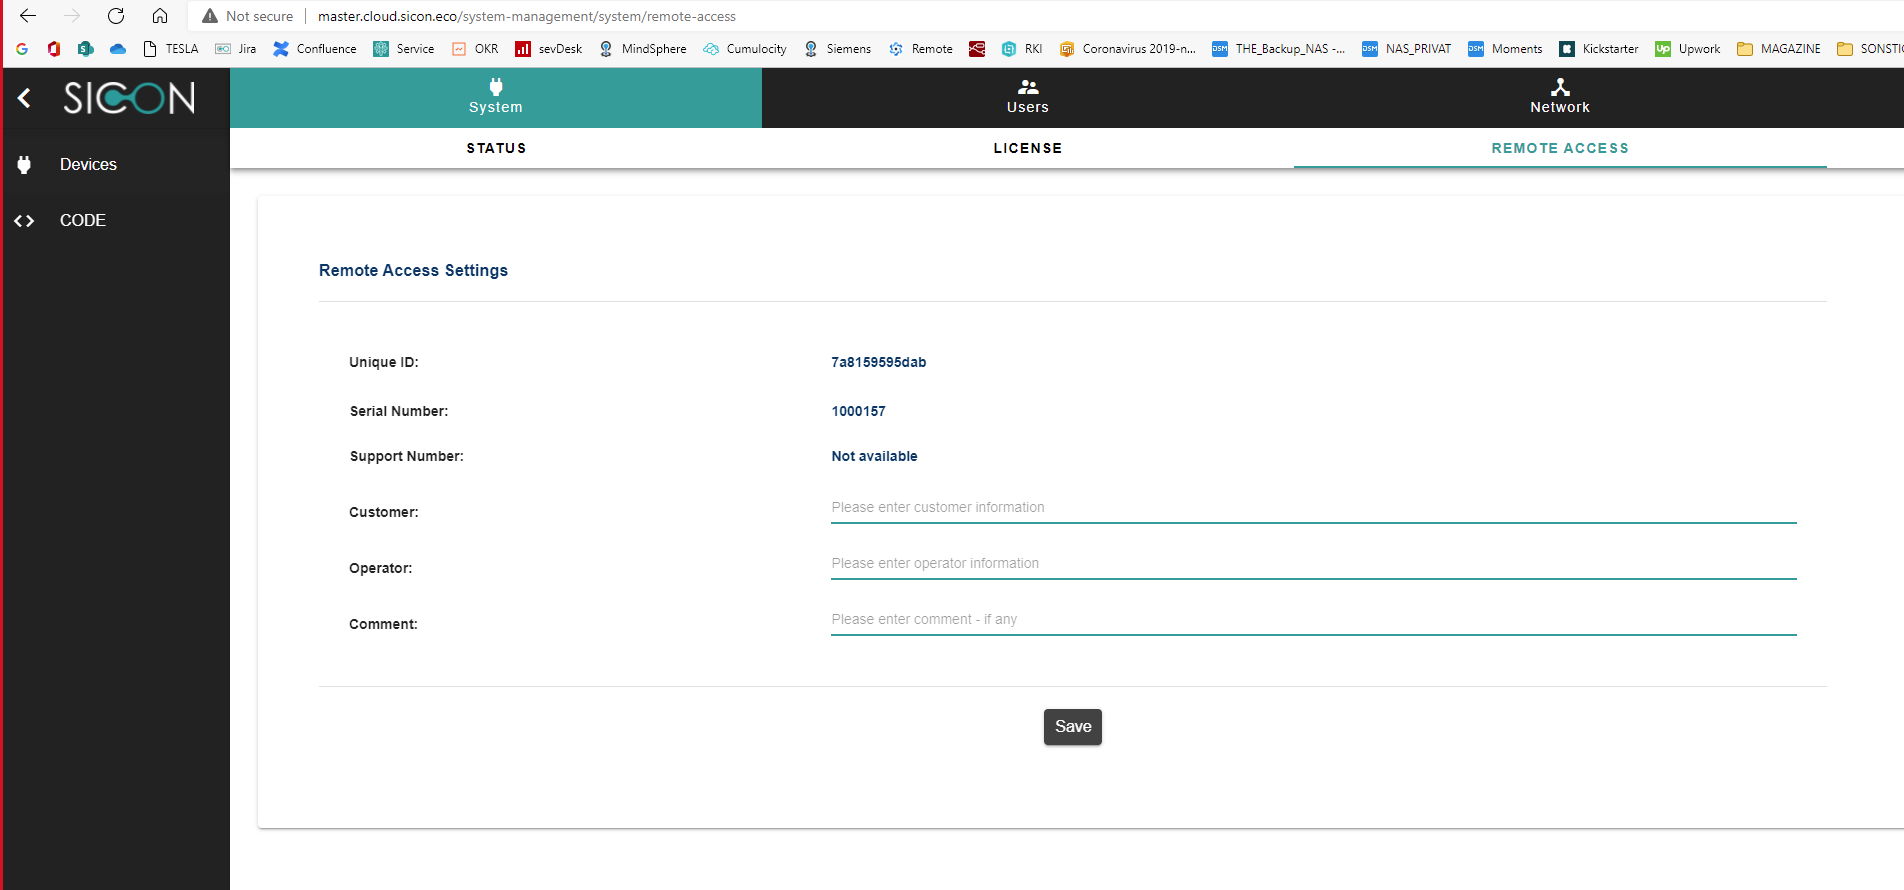This screenshot has height=890, width=1904.
Task: Open the Network section
Action: coord(1559,97)
